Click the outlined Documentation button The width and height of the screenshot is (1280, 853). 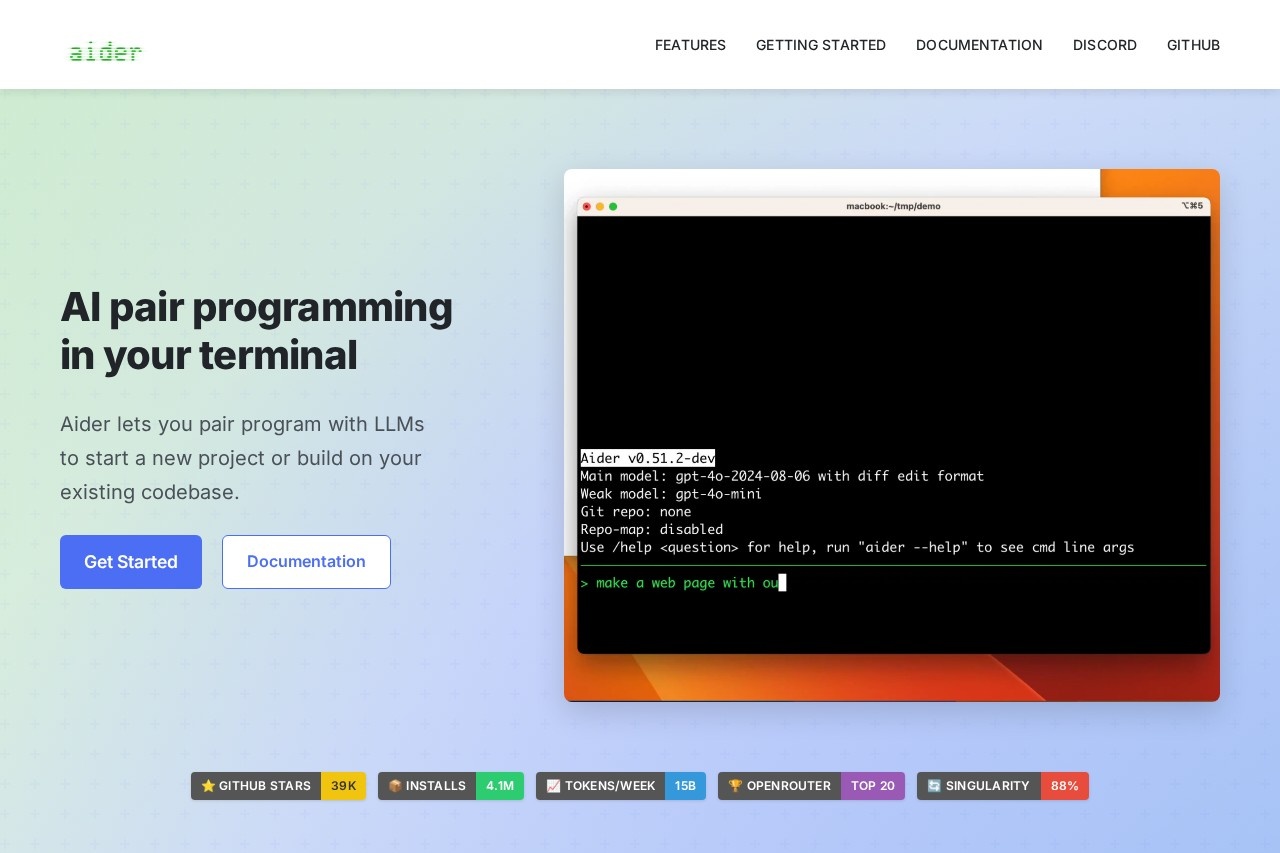(306, 562)
